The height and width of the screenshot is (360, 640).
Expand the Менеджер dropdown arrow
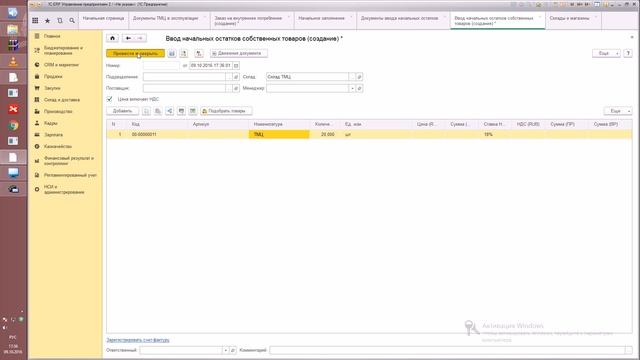pyautogui.click(x=352, y=88)
